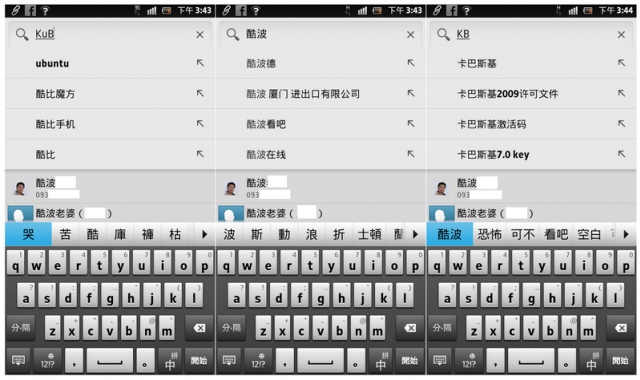Clear the KB search text with X

(621, 35)
